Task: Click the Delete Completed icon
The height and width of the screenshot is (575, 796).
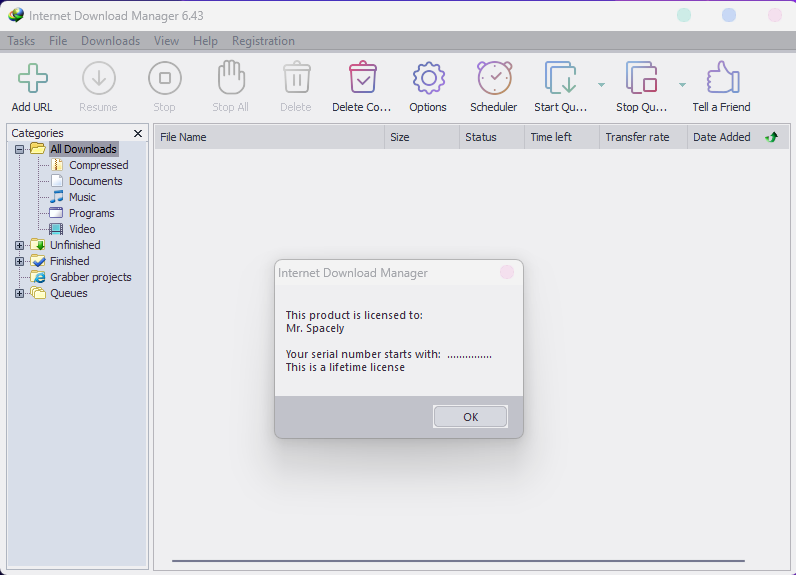Action: coord(362,77)
